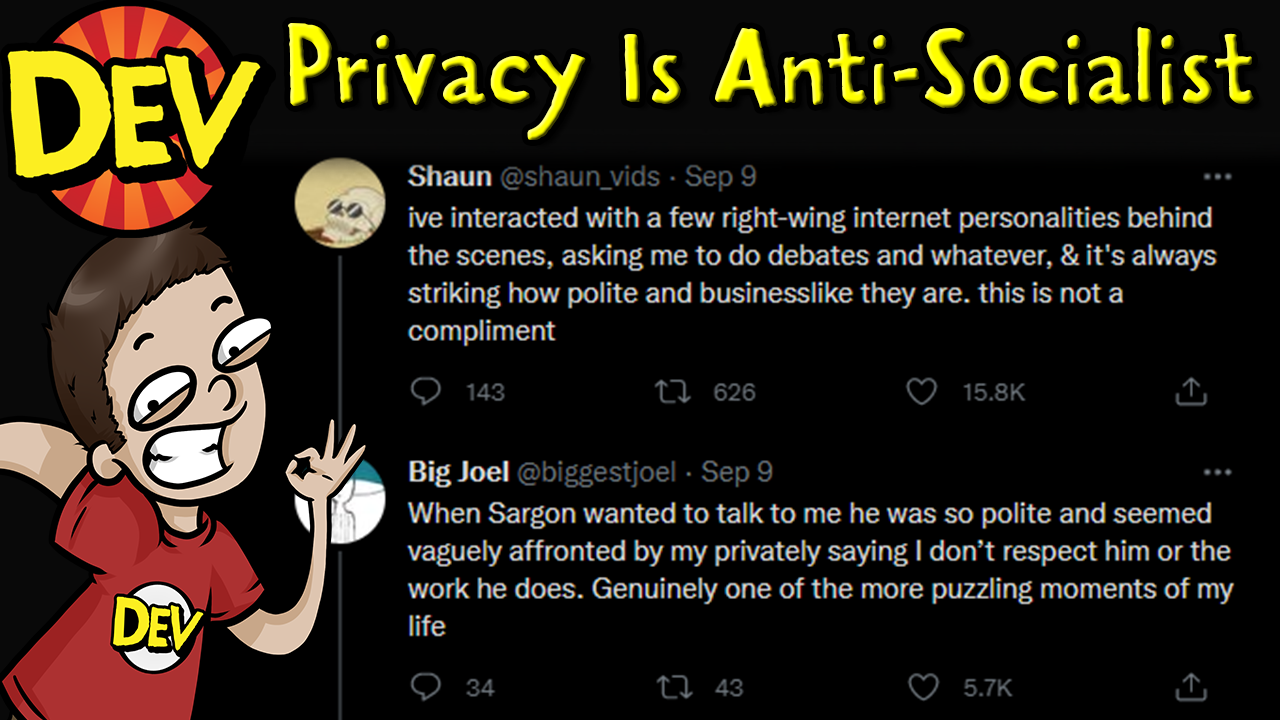Like Shaun's tweet
This screenshot has width=1280, height=720.
(921, 392)
